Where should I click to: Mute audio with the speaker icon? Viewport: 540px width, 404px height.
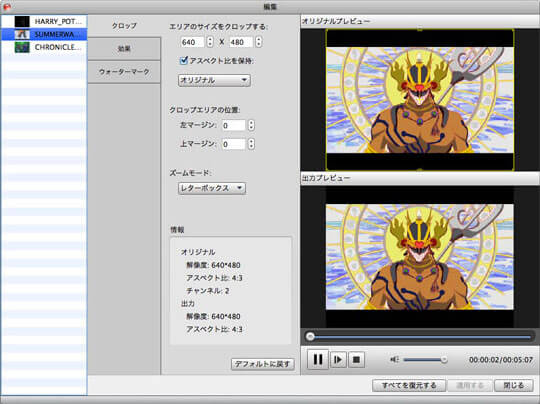point(394,360)
